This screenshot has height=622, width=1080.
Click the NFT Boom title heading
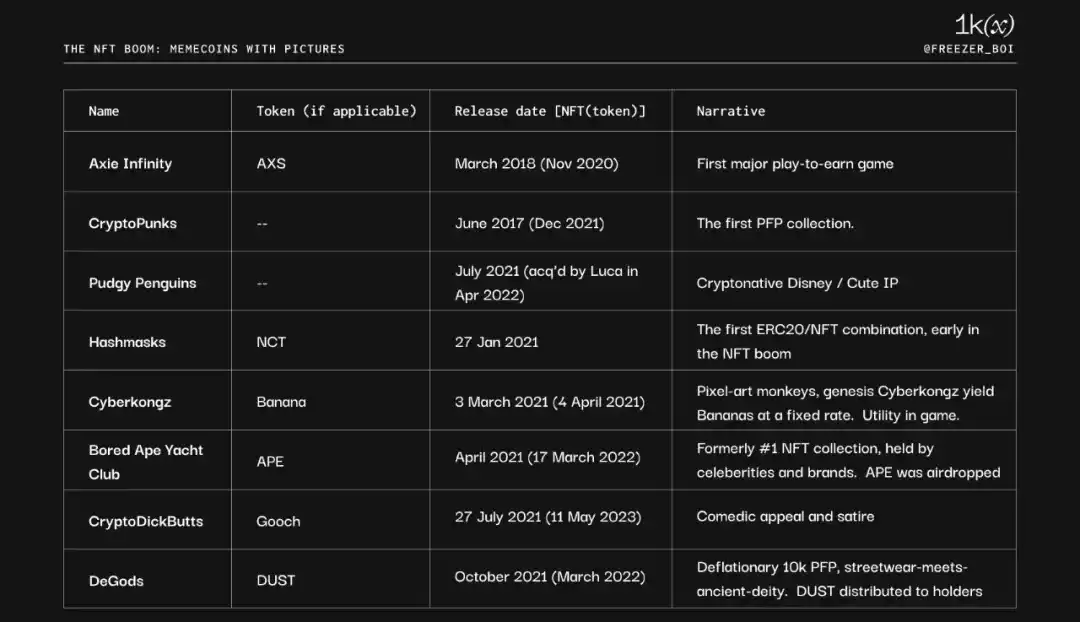204,48
